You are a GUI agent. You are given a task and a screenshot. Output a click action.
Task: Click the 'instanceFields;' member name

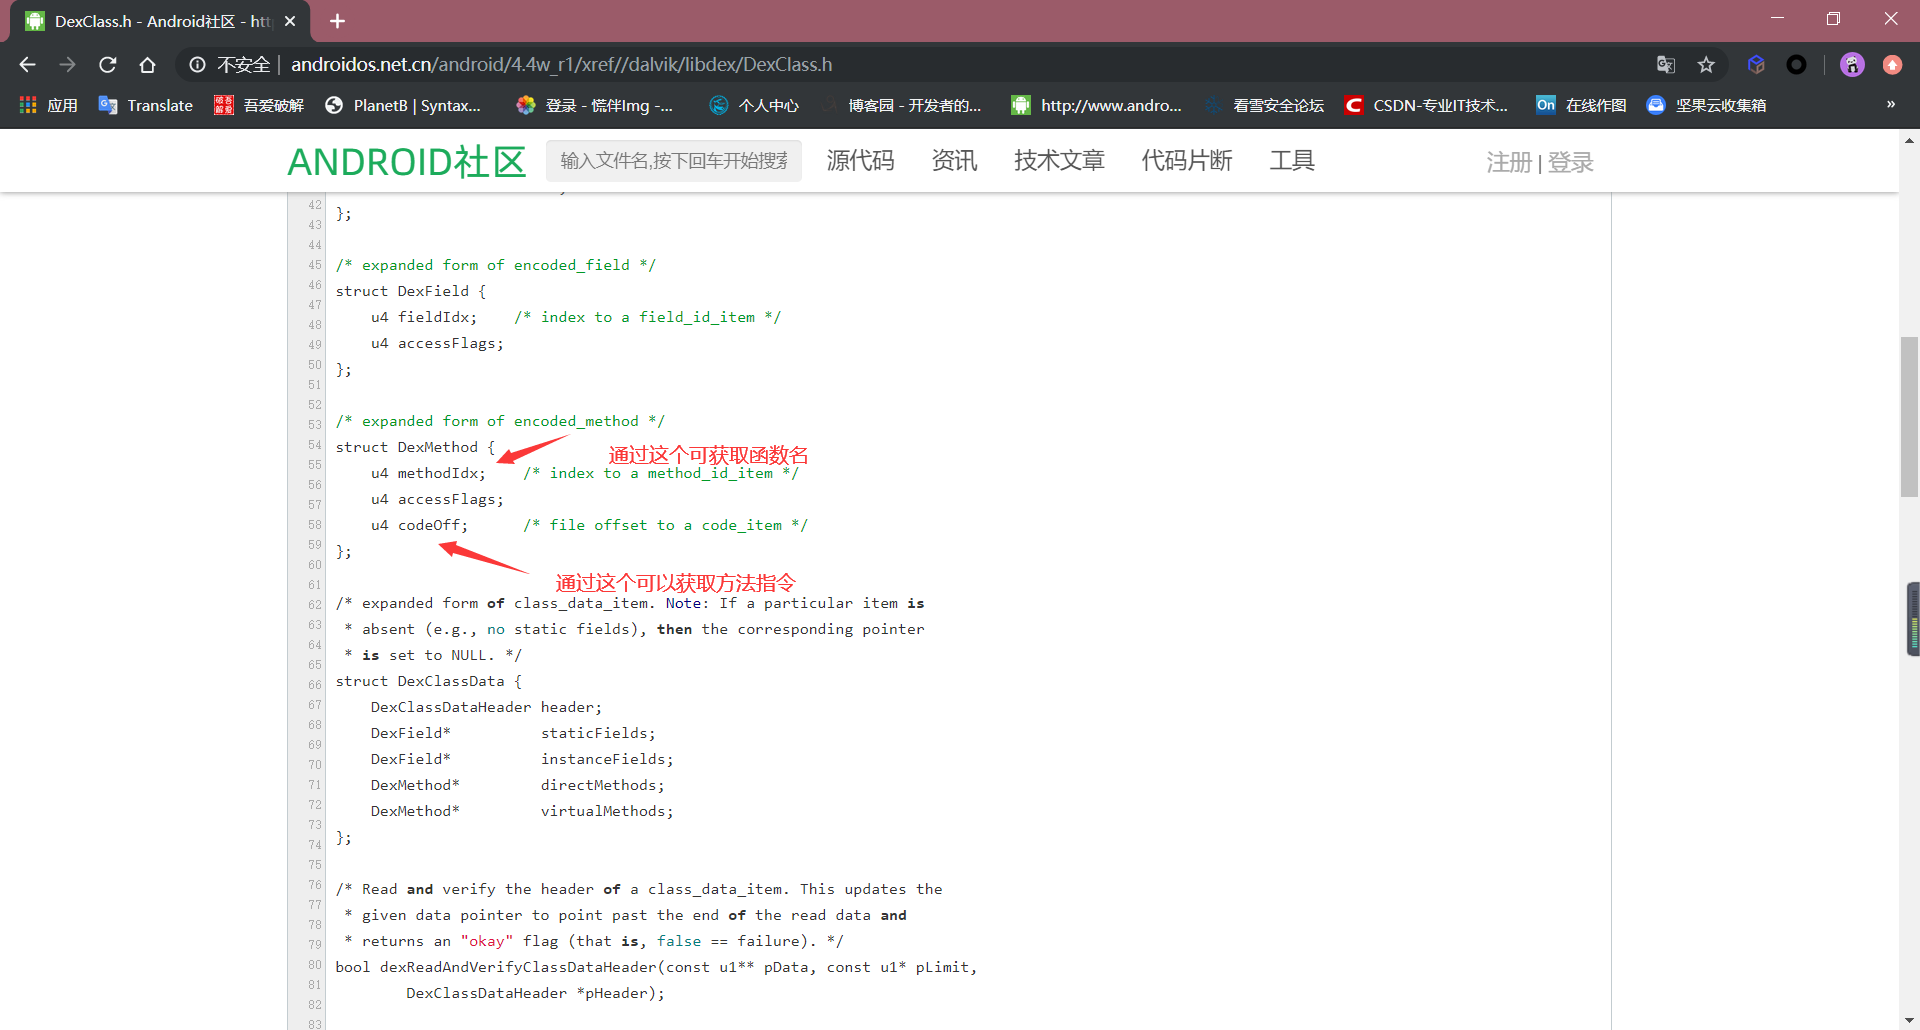[607, 759]
